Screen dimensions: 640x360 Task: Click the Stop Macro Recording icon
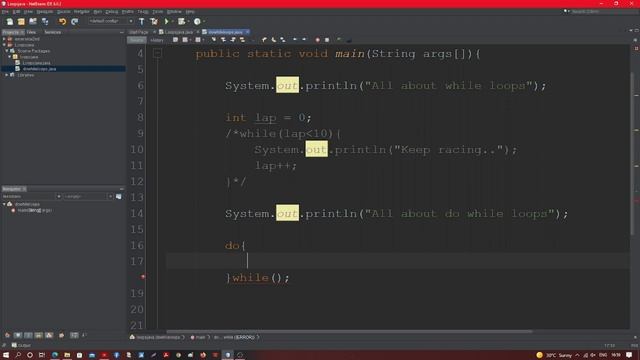[327, 40]
